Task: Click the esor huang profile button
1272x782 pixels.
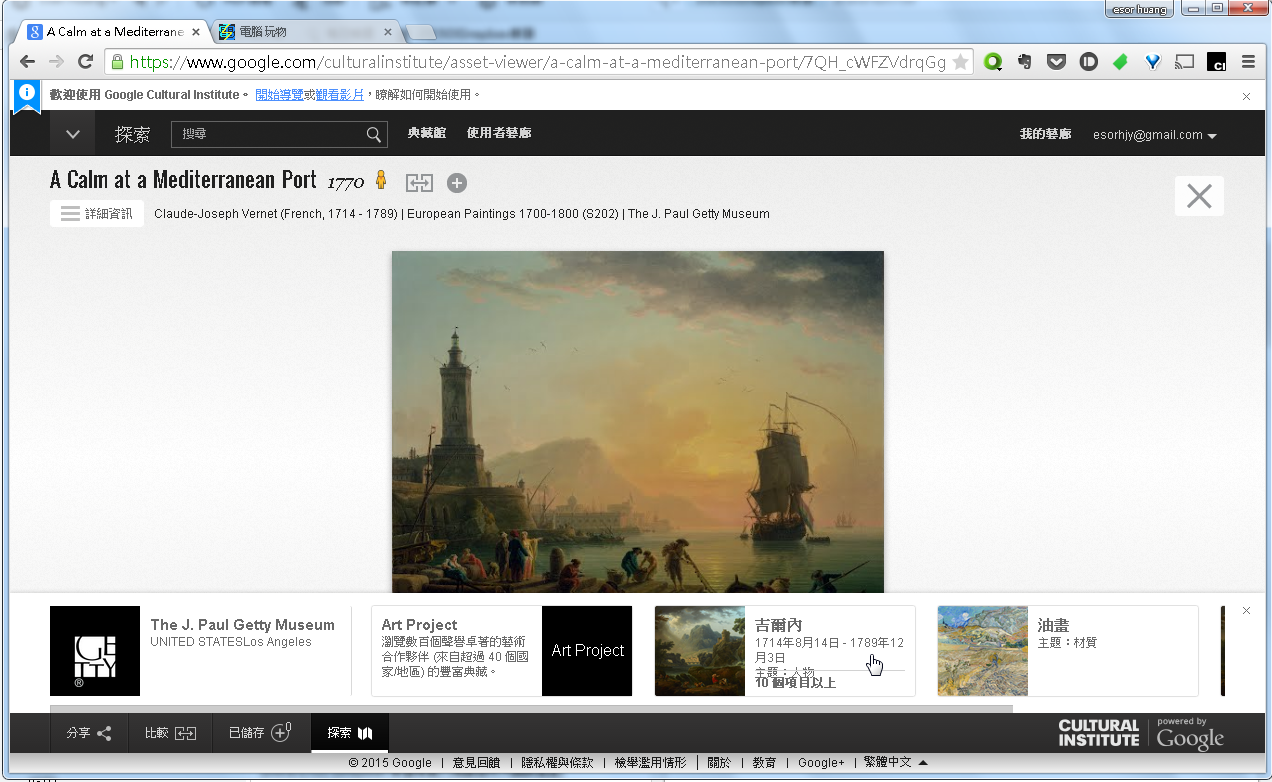Action: [1138, 9]
